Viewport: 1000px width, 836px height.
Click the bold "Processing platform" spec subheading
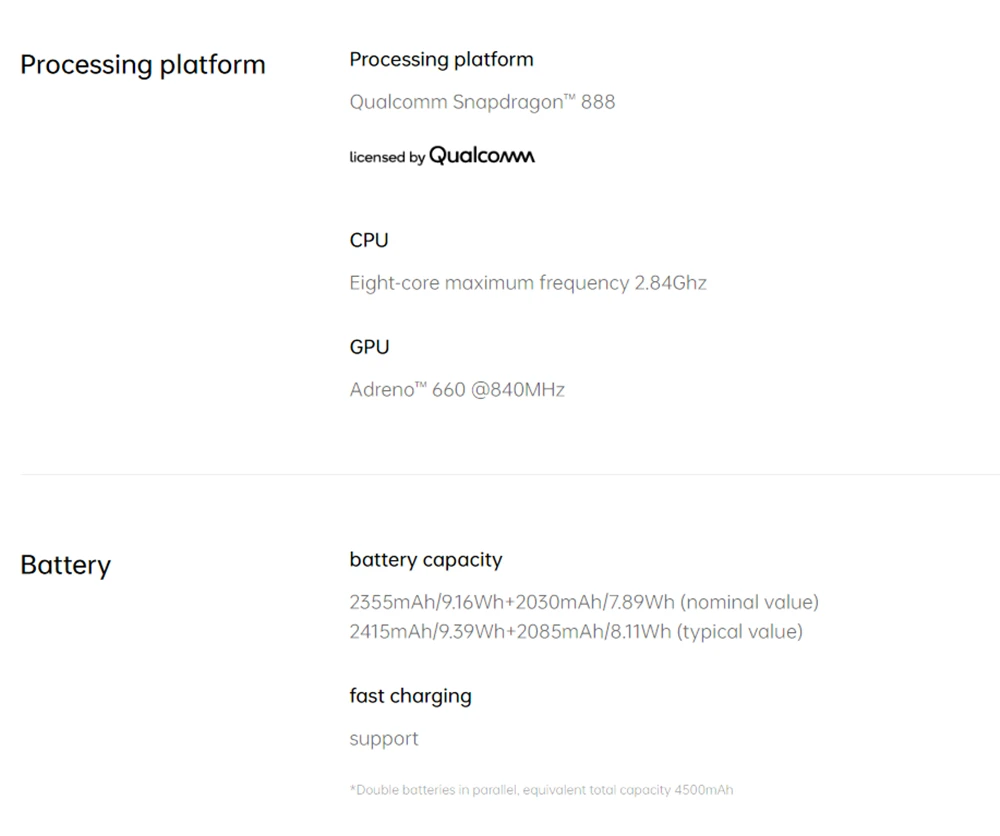pyautogui.click(x=441, y=60)
